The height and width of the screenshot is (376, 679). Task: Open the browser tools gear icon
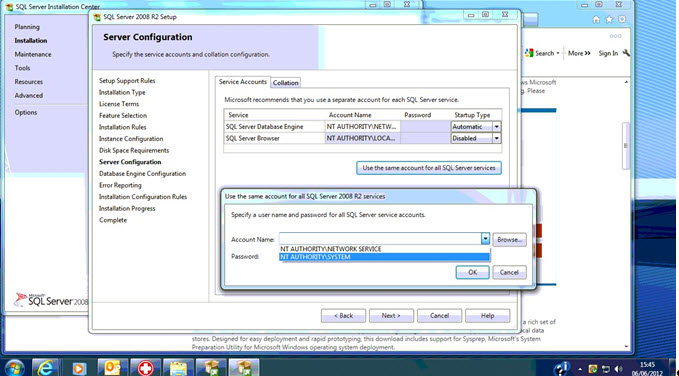[622, 19]
